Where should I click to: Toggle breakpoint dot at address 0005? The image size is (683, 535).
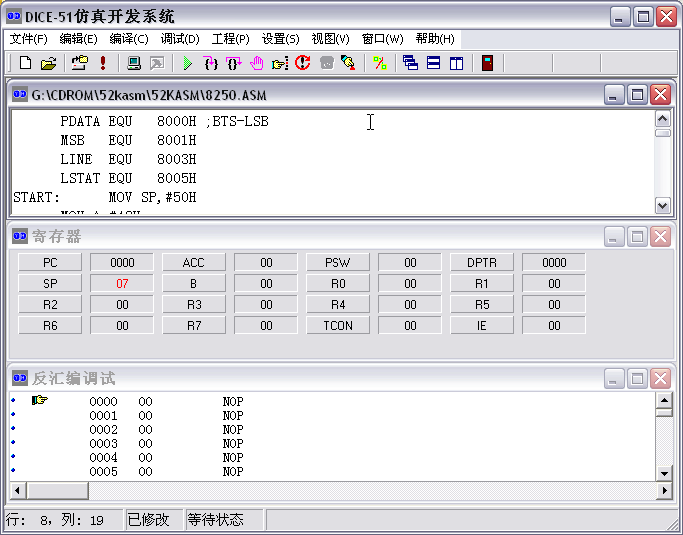pos(13,470)
